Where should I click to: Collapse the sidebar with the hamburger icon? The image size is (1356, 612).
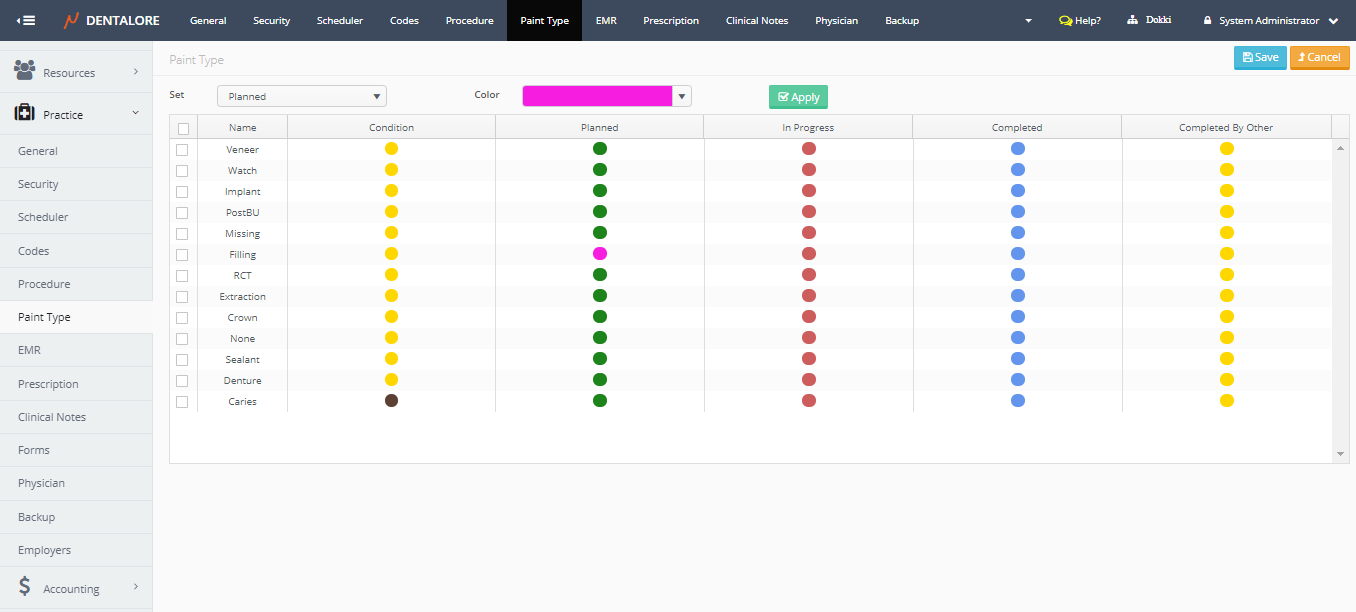26,20
